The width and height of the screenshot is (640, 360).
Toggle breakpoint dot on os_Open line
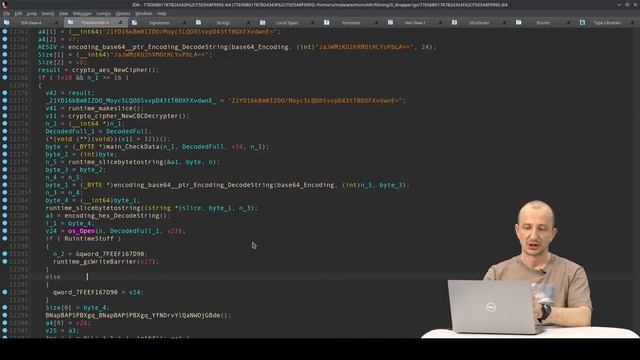(5, 231)
